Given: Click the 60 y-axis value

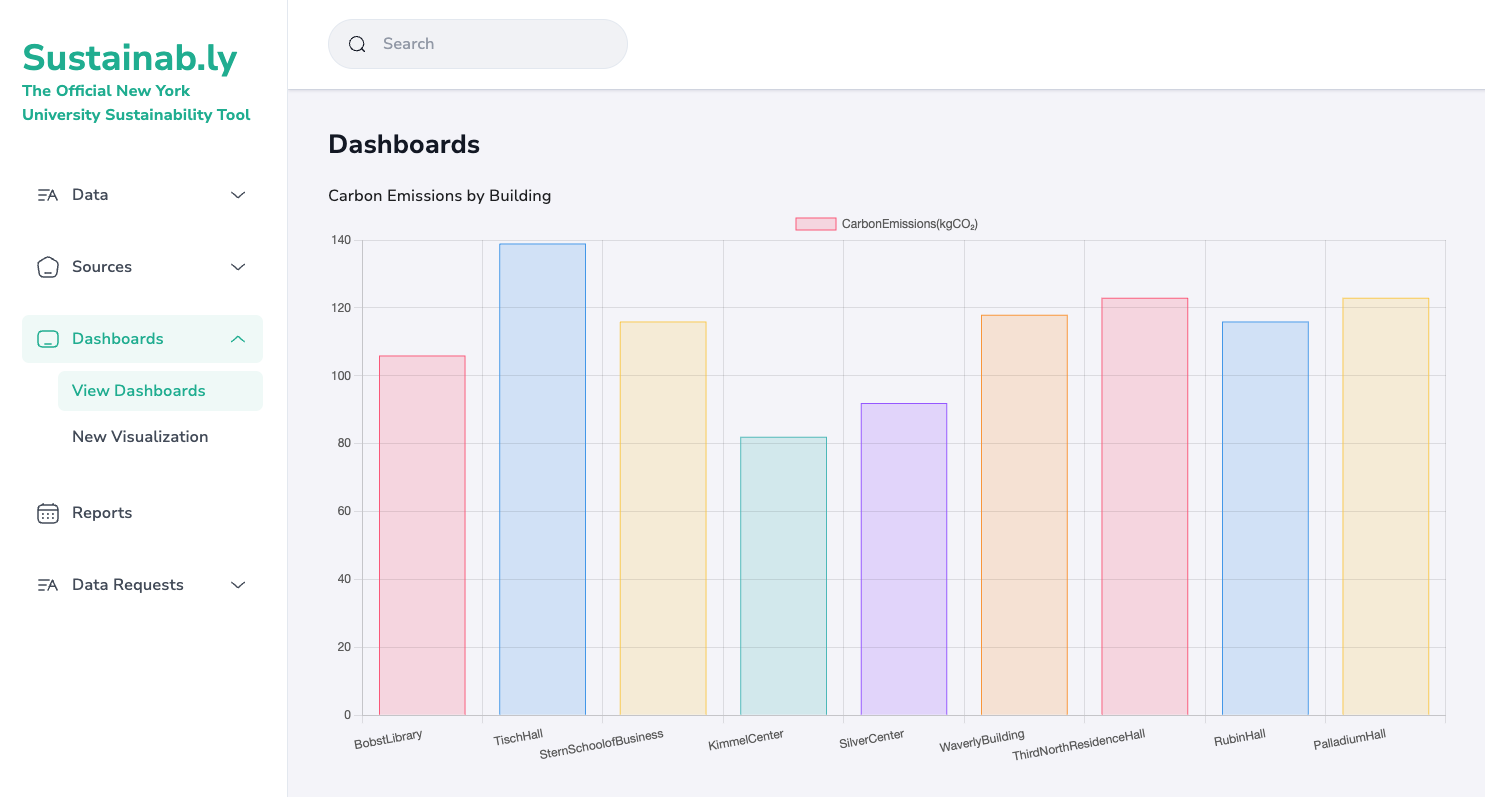Looking at the screenshot, I should [x=344, y=512].
